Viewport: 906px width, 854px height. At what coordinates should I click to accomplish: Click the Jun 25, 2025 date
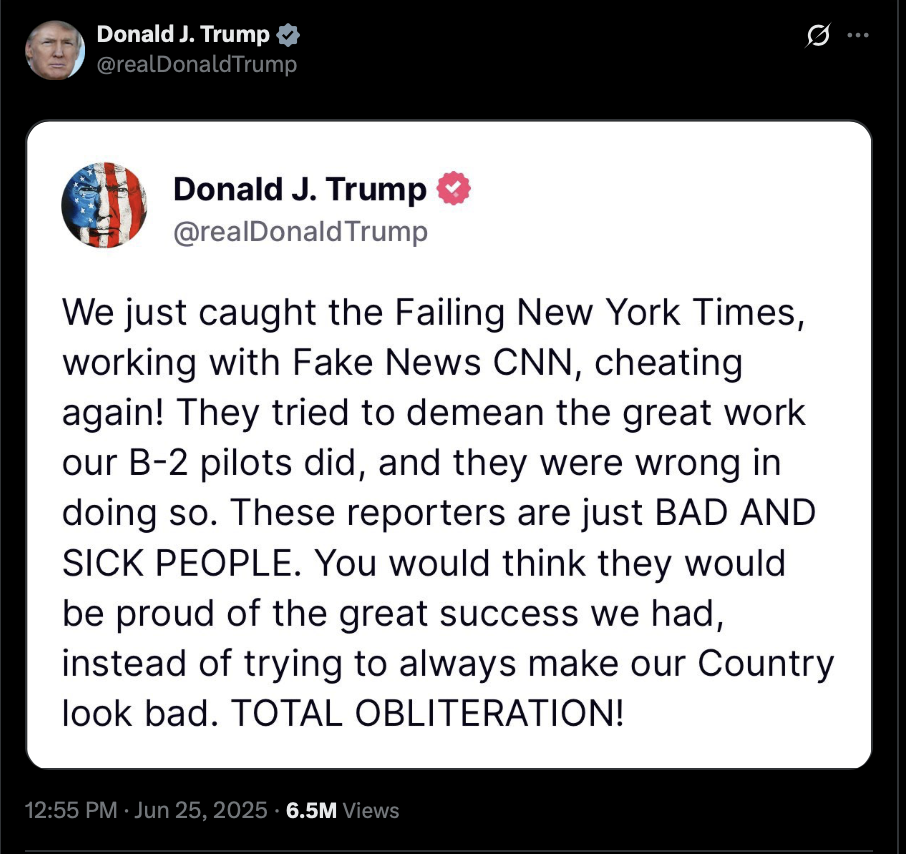200,810
